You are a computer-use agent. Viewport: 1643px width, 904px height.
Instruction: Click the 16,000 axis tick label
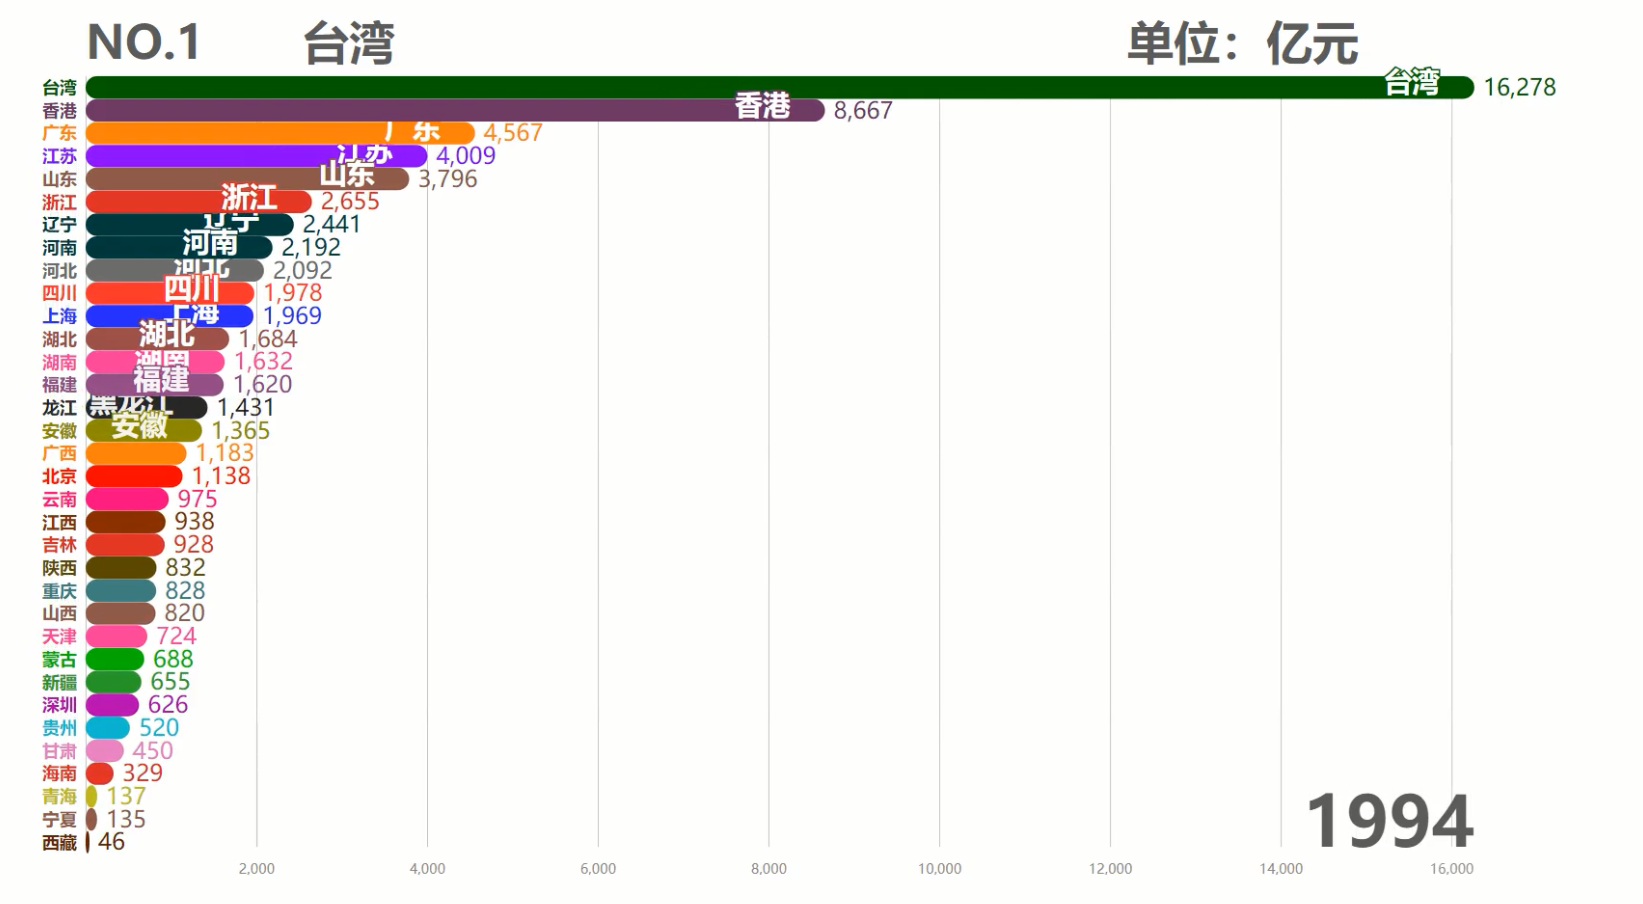tap(1452, 869)
